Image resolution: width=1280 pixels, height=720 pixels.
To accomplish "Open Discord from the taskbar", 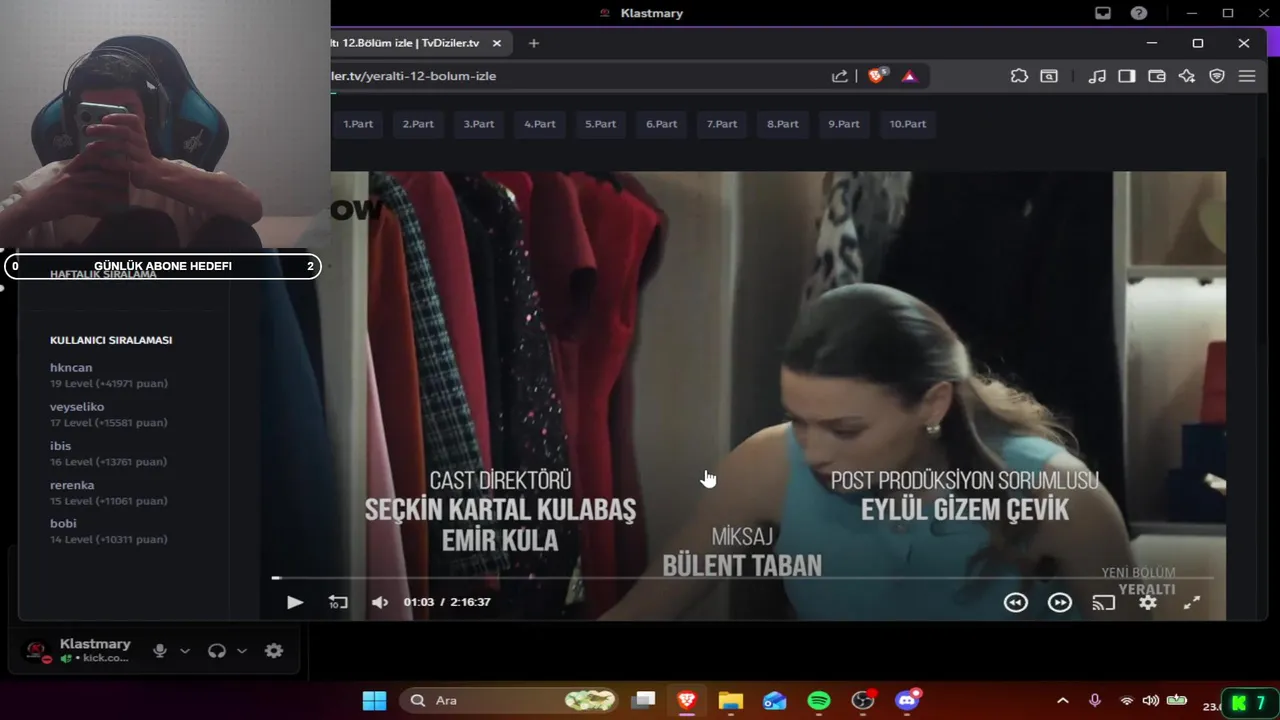I will pos(908,701).
